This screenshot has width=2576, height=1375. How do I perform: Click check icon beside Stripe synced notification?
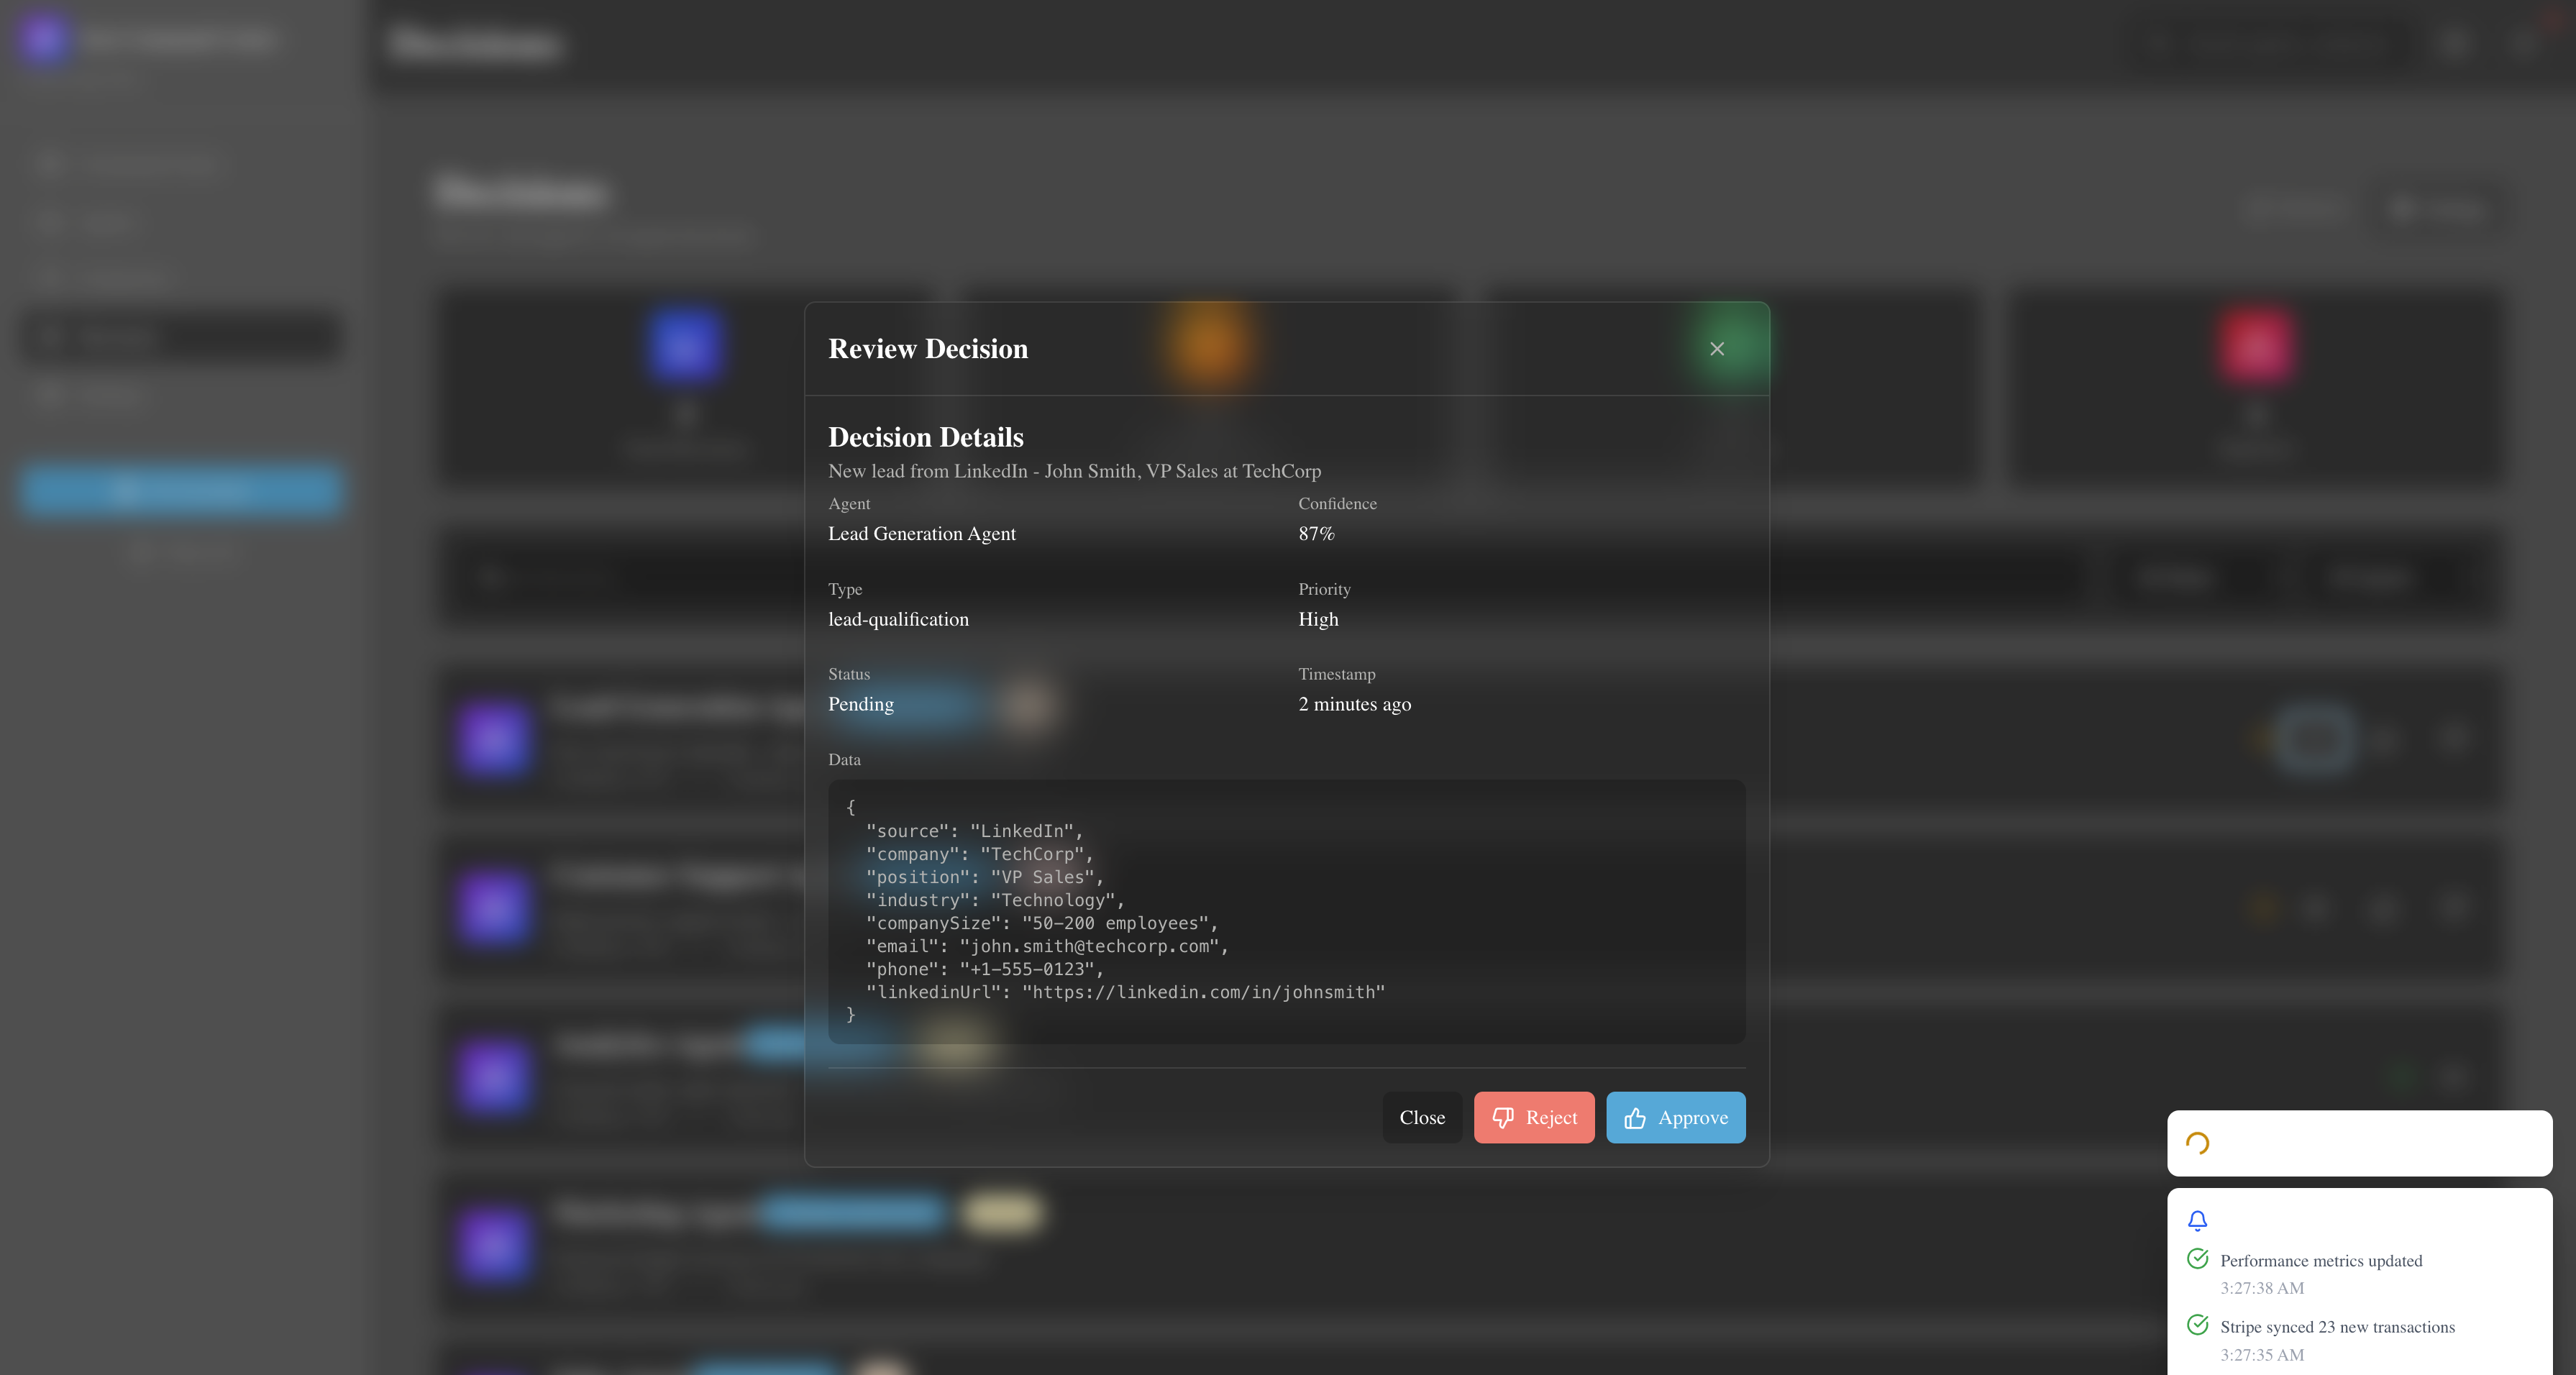(2196, 1325)
